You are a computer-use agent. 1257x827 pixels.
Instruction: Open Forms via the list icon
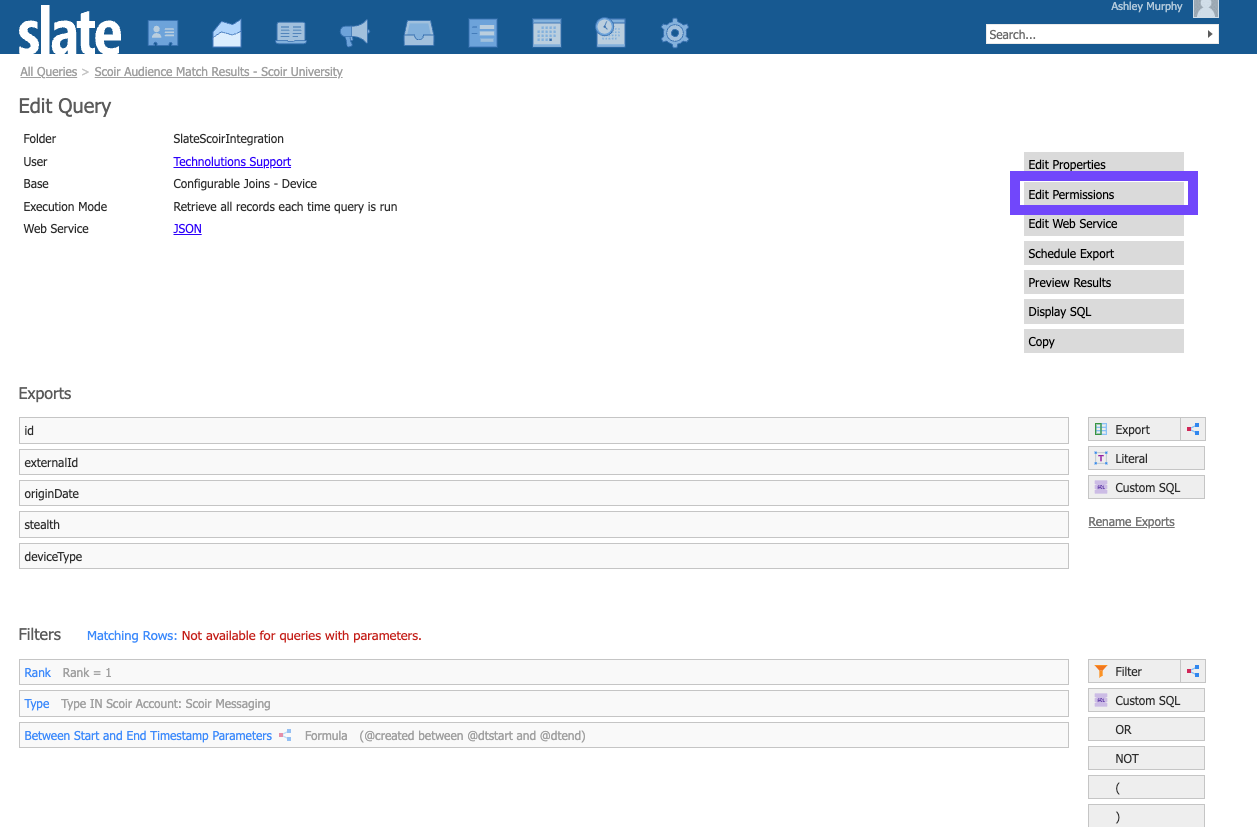pyautogui.click(x=483, y=33)
